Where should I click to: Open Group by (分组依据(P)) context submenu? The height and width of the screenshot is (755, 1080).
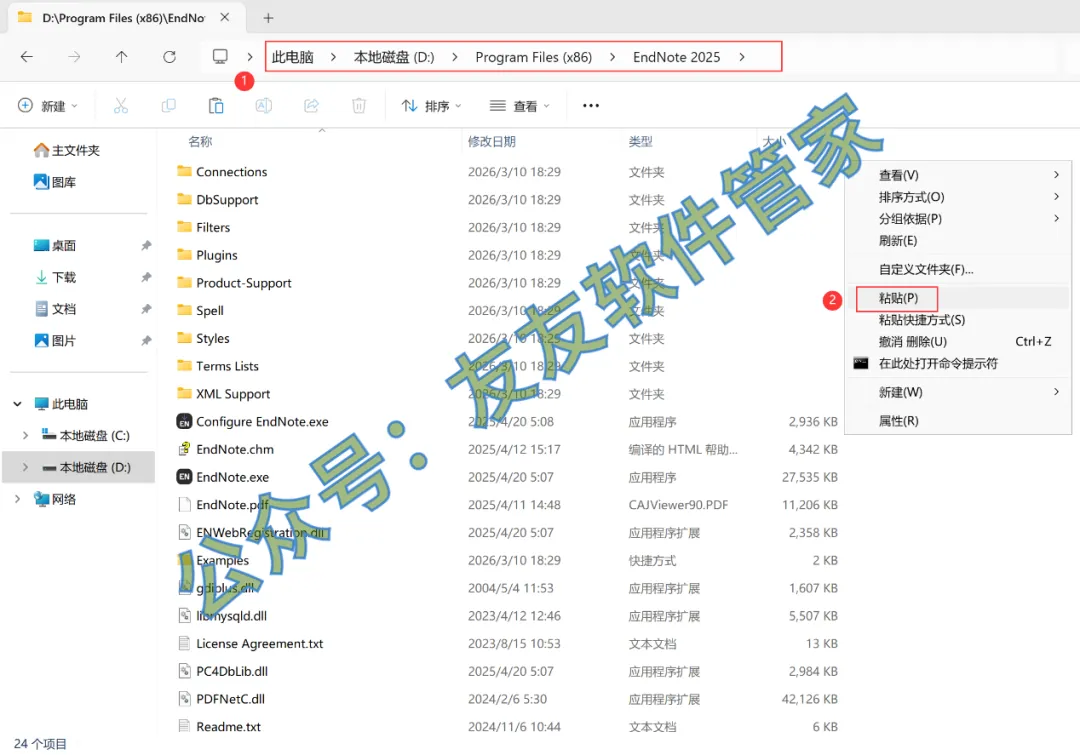958,219
